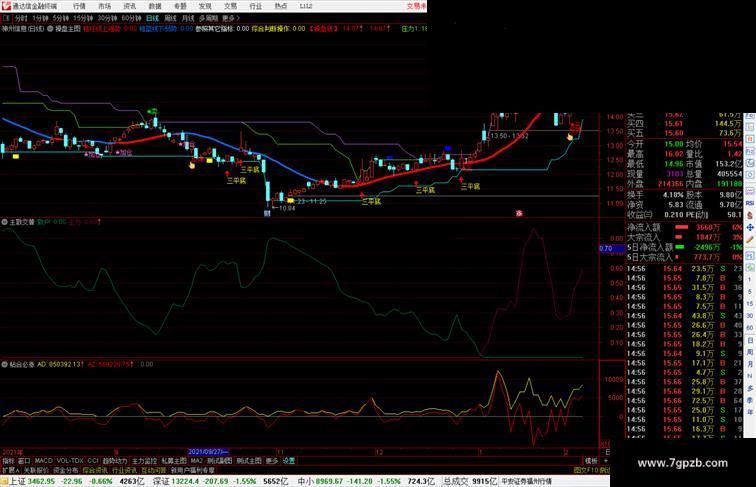The width and height of the screenshot is (756, 487).
Task: Select the 5-minute period in right sidebar
Action: 750,292
